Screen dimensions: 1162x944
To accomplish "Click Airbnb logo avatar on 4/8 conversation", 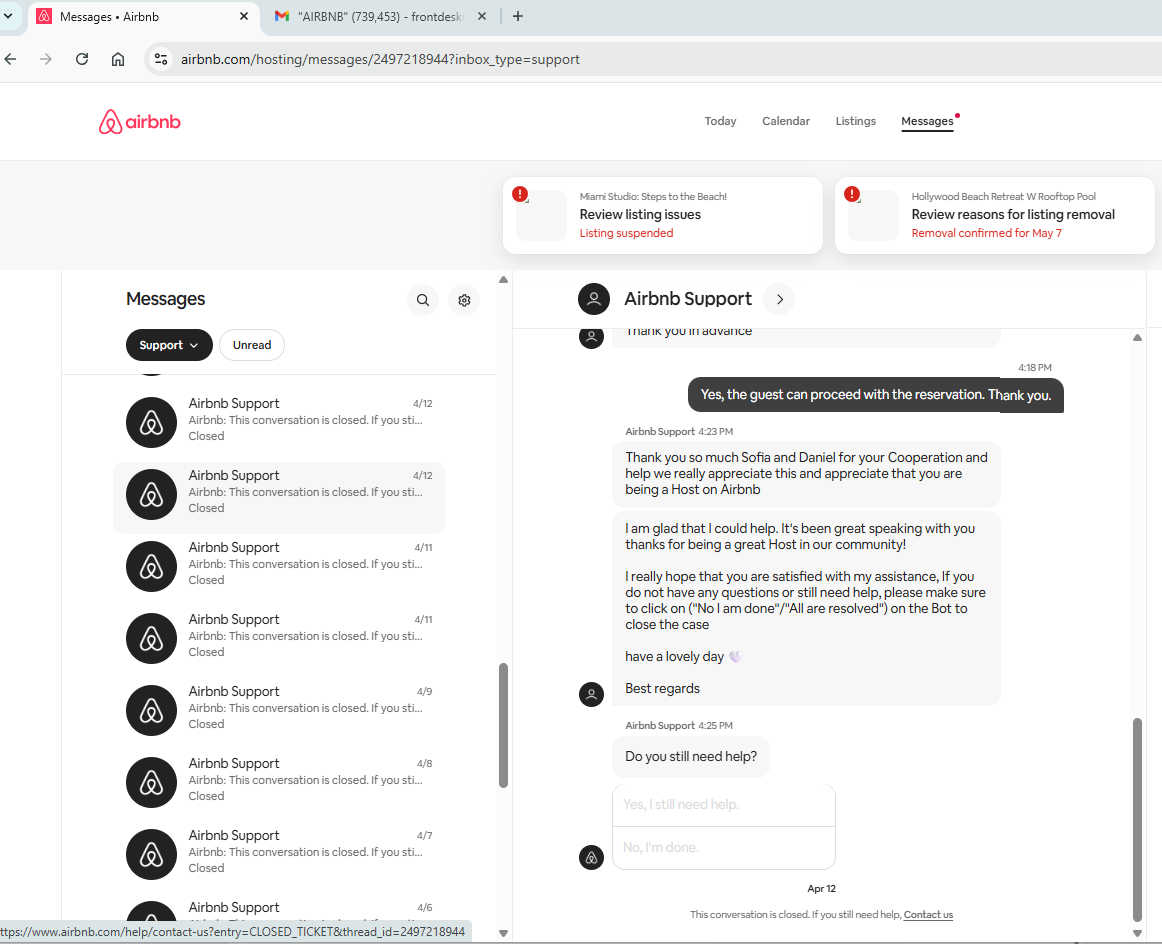I will point(151,782).
